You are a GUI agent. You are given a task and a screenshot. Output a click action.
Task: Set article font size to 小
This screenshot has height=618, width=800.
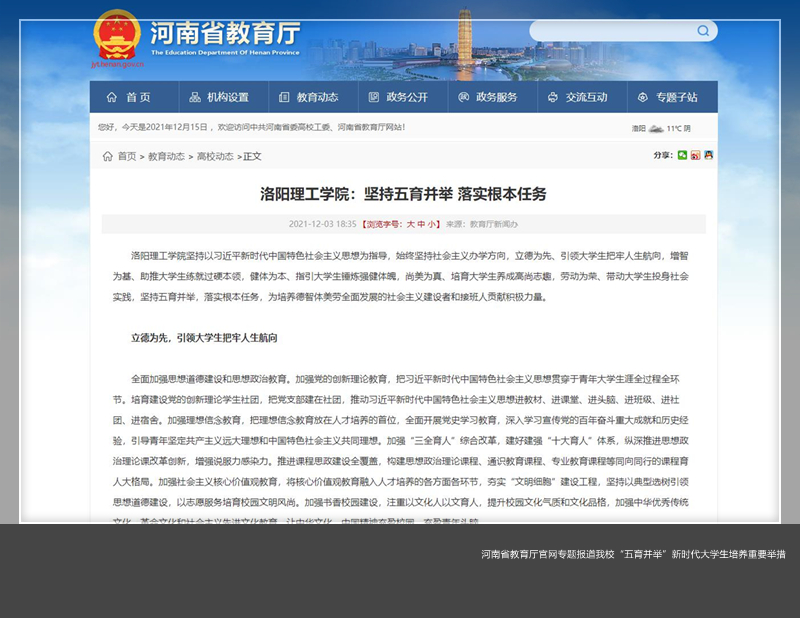[432, 224]
